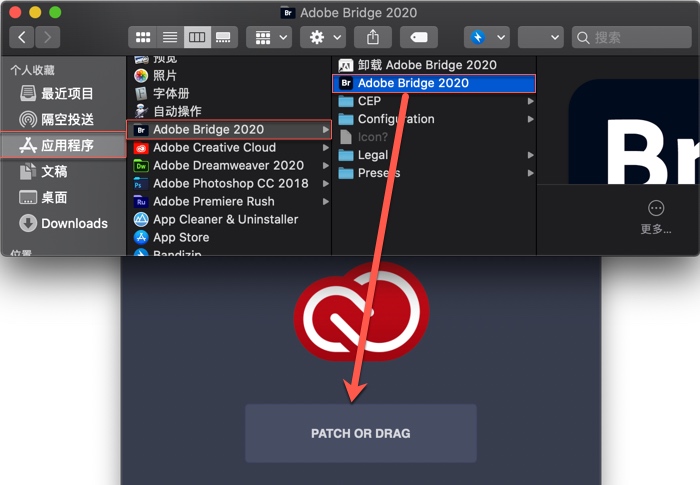Open the blue bolt toolbar dropdown
The image size is (700, 485).
point(487,37)
